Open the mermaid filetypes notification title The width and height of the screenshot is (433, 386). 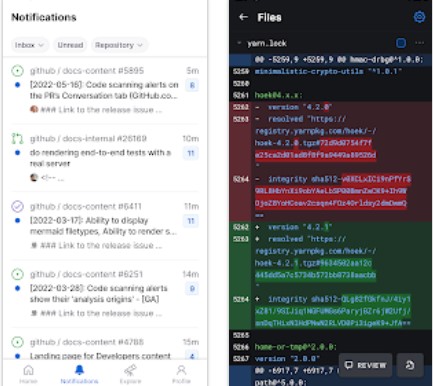(103, 226)
